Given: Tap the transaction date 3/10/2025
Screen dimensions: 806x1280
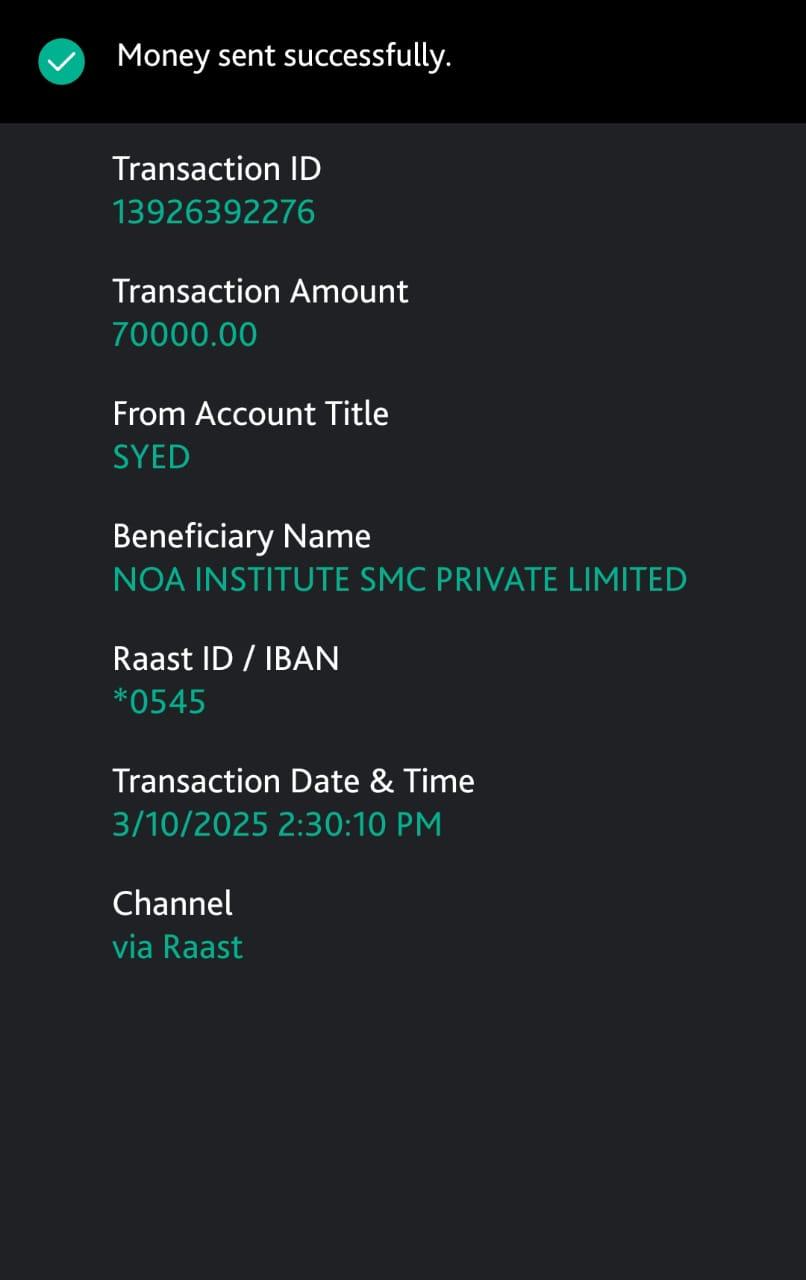Looking at the screenshot, I should pos(190,825).
